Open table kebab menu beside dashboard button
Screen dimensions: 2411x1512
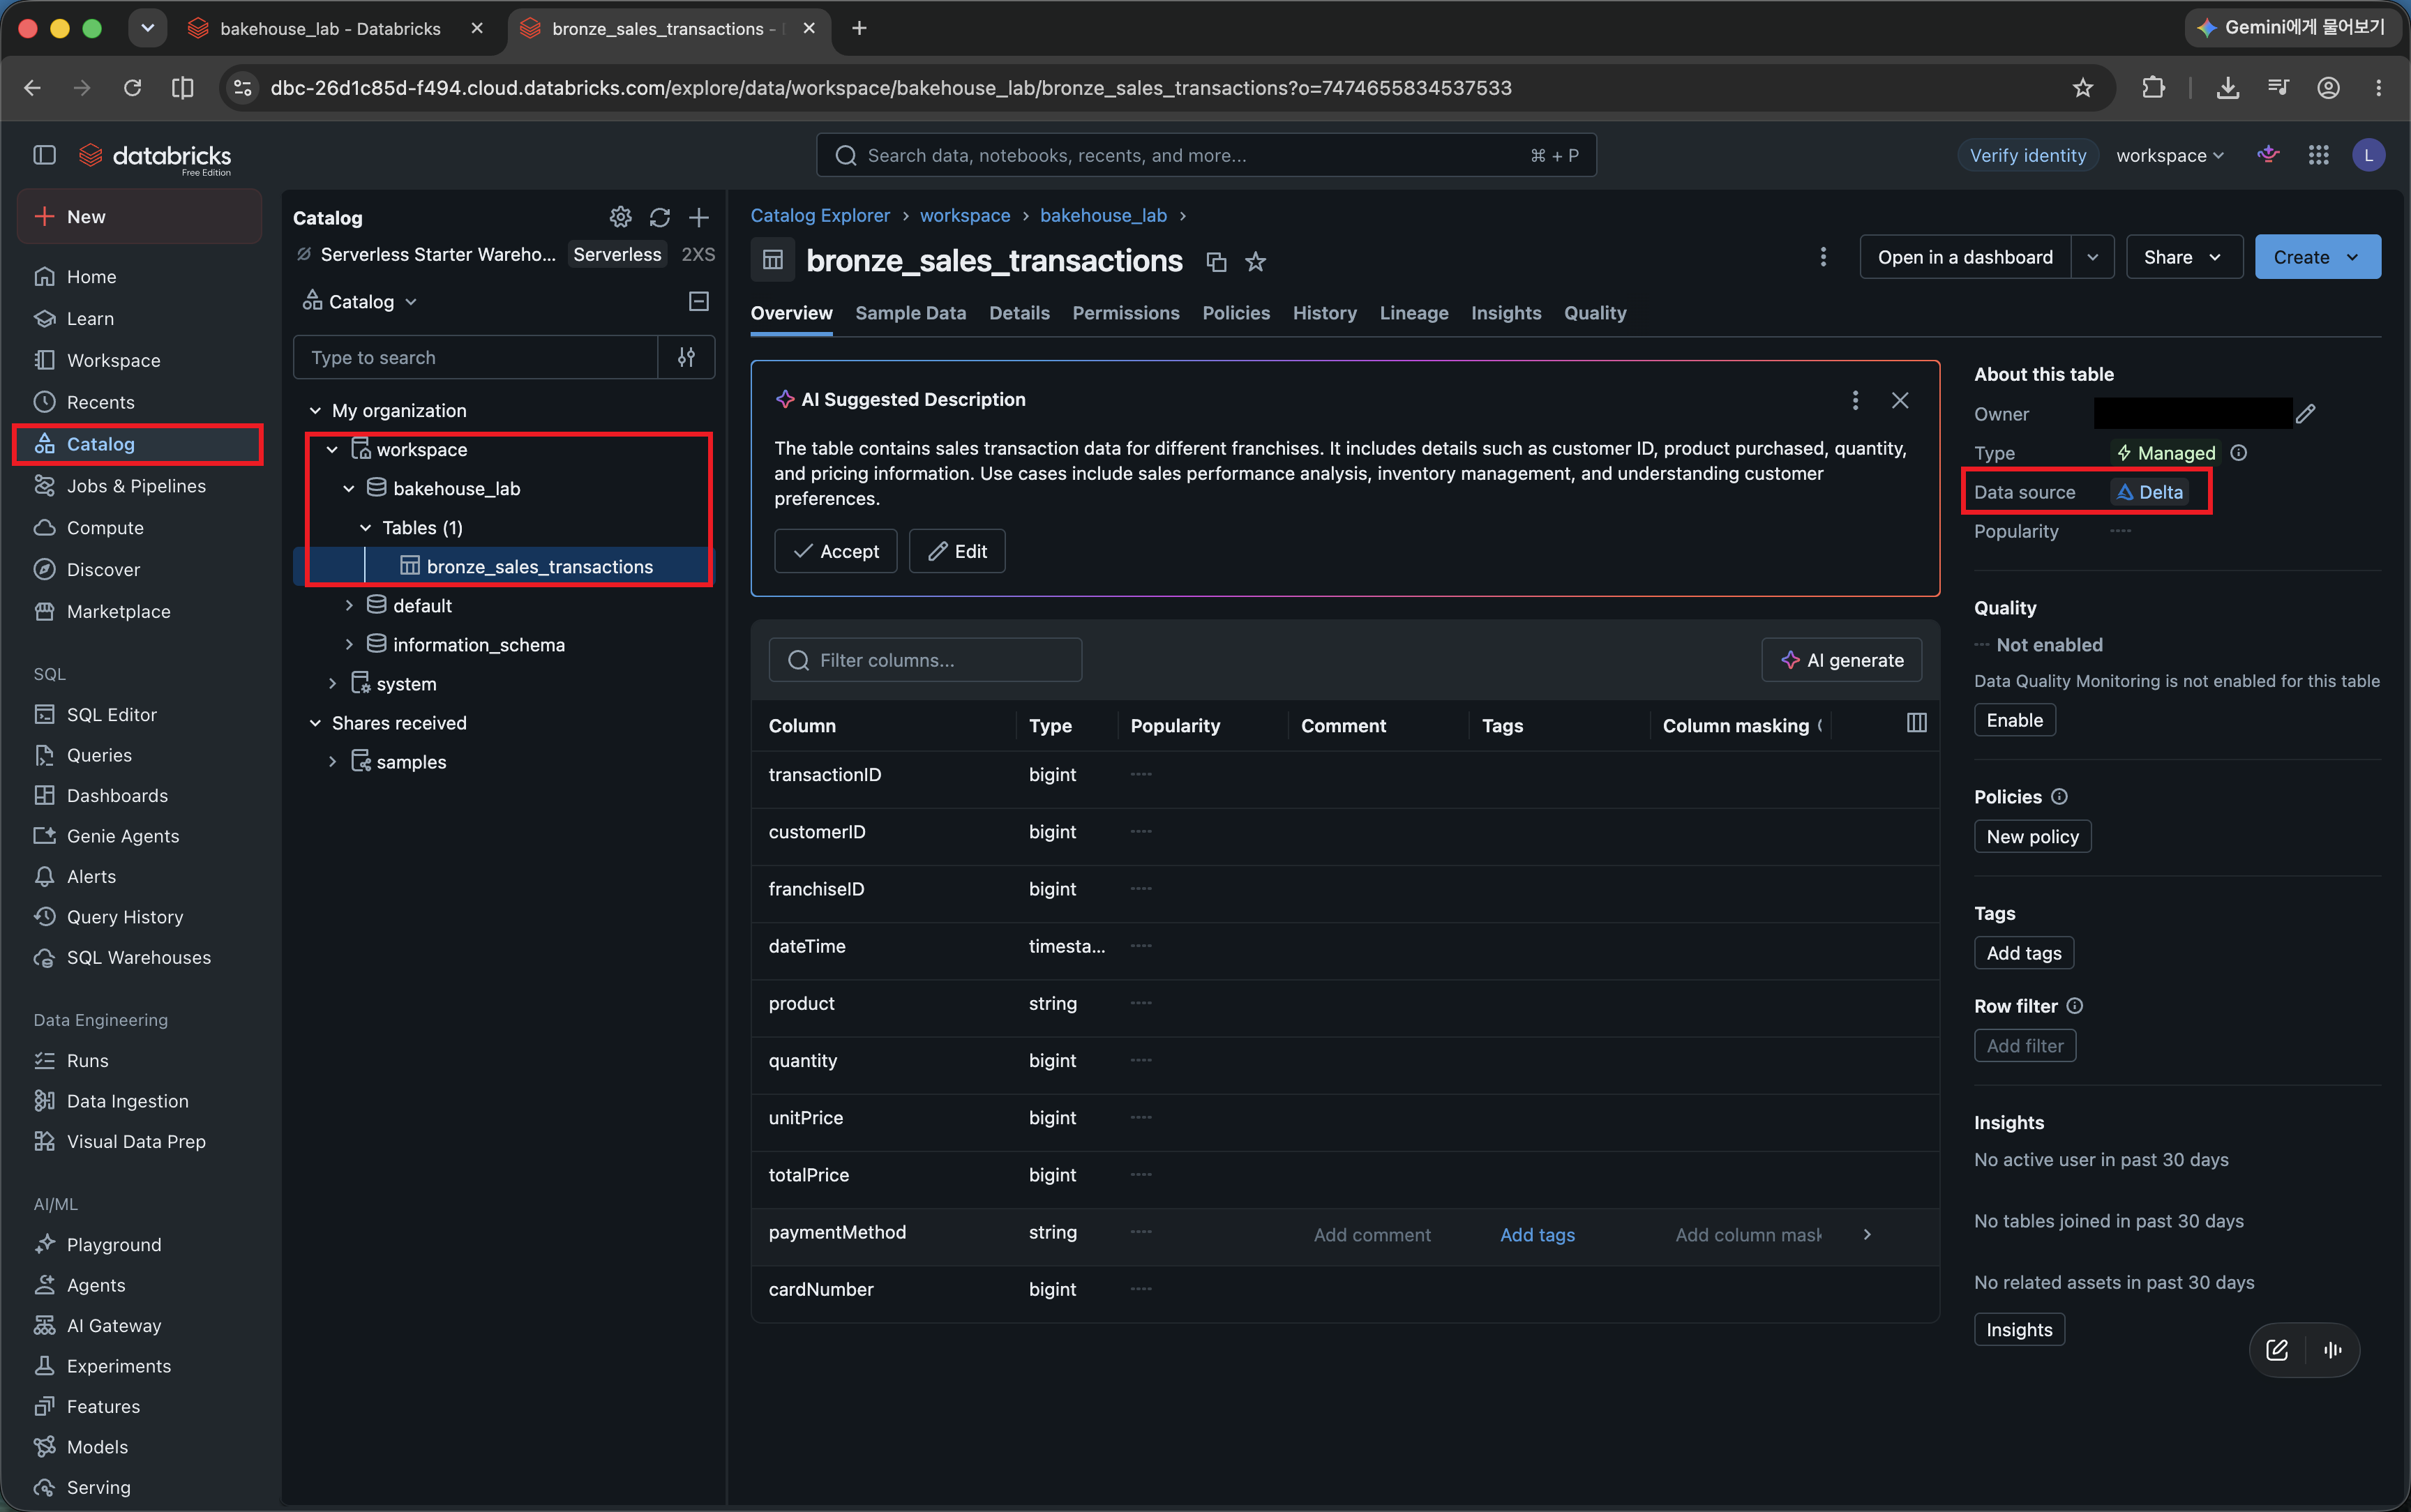tap(1823, 257)
